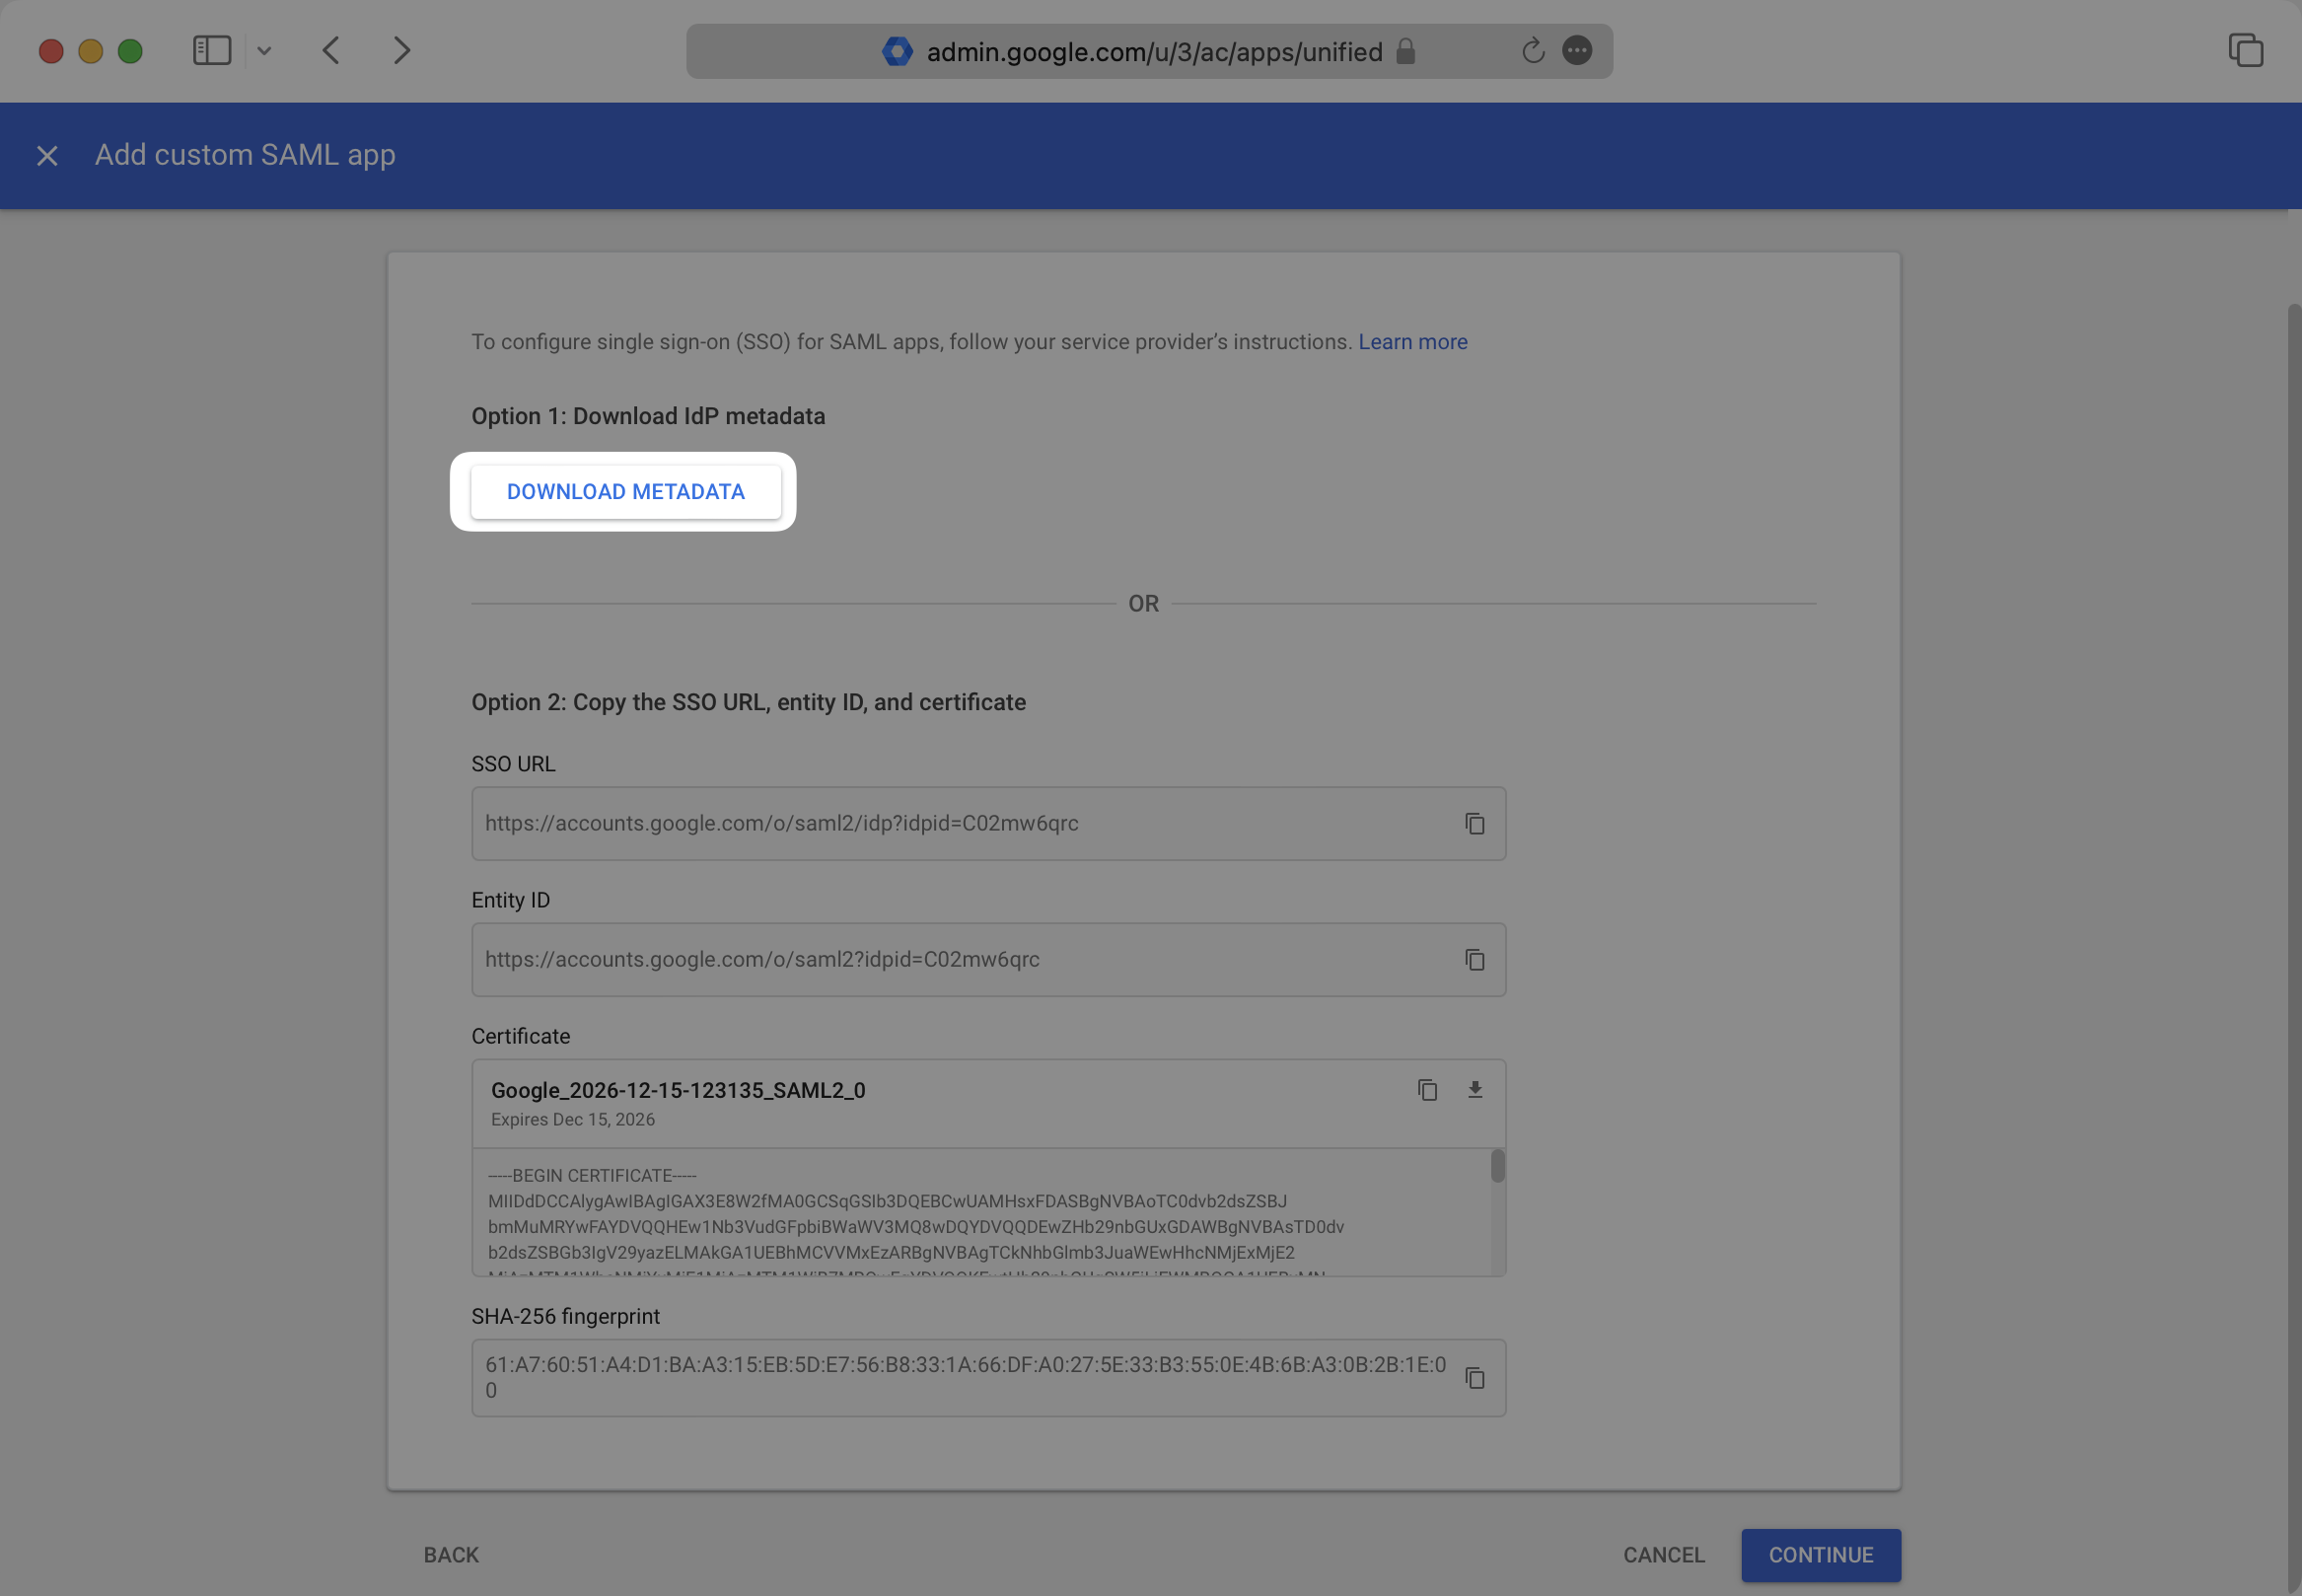Screen dimensions: 2302x1596
Task: Click the site security lock indicator
Action: (x=1404, y=51)
